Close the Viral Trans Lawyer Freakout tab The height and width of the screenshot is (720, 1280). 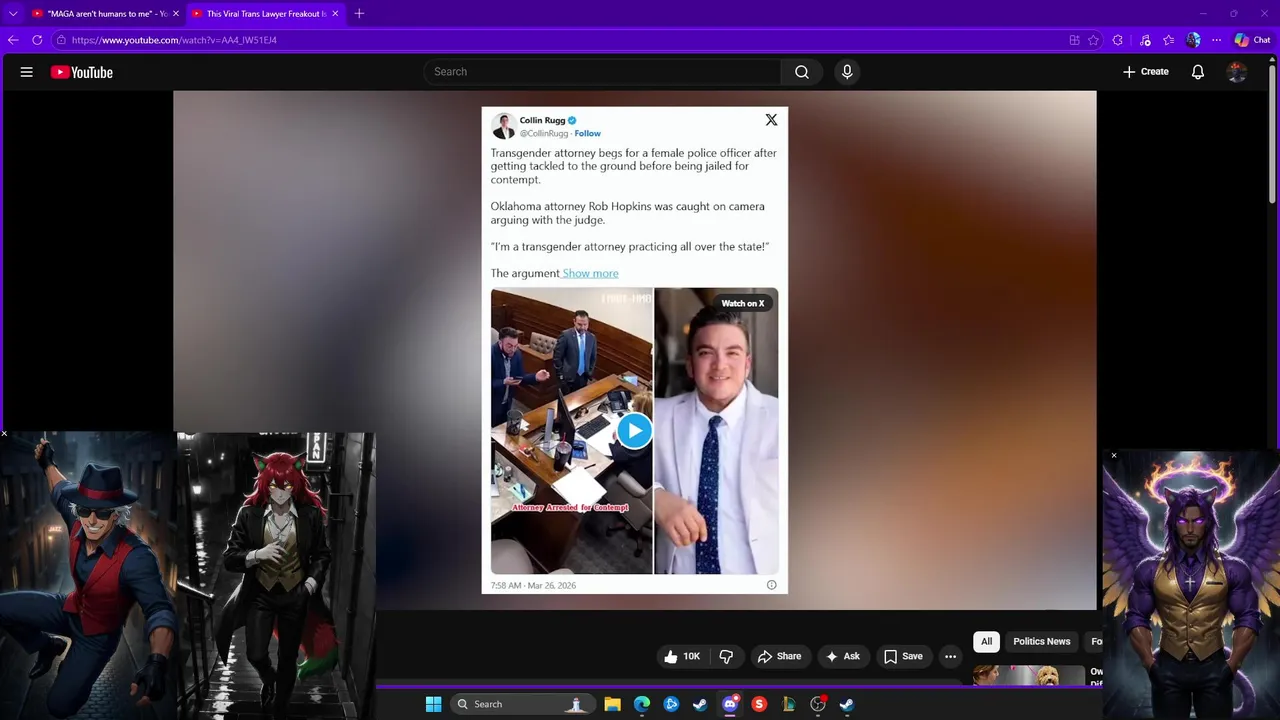pyautogui.click(x=335, y=13)
